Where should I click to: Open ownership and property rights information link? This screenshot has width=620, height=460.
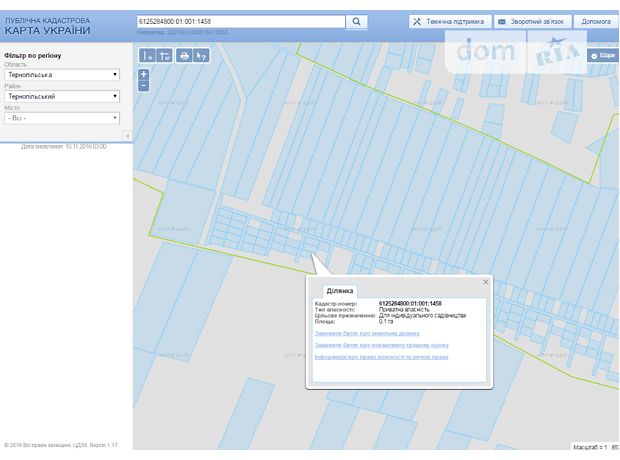tap(381, 357)
